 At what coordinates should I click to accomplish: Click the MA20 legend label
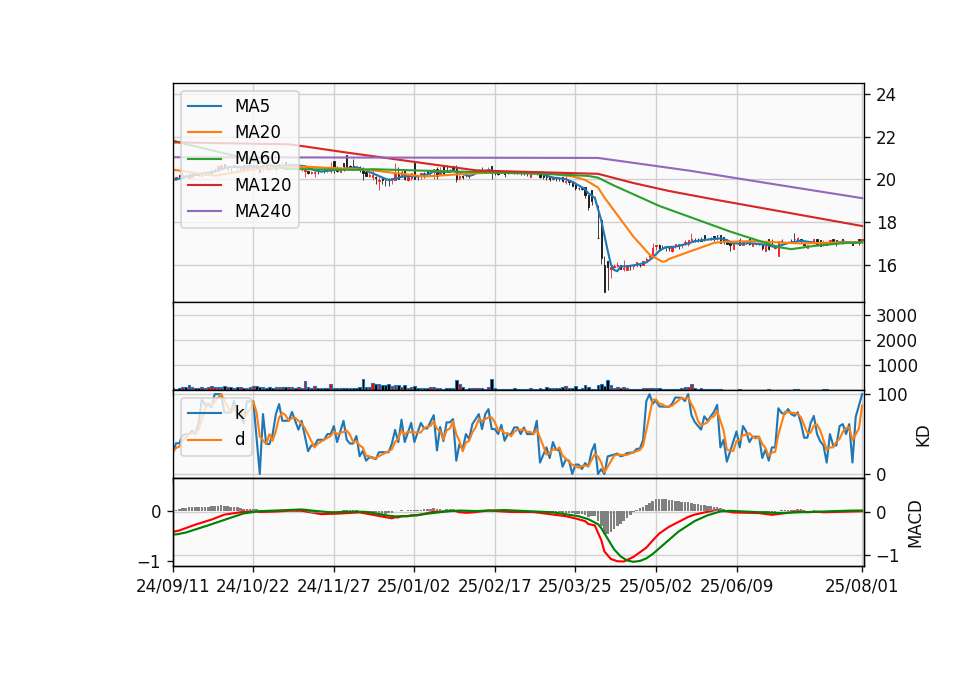tap(257, 132)
